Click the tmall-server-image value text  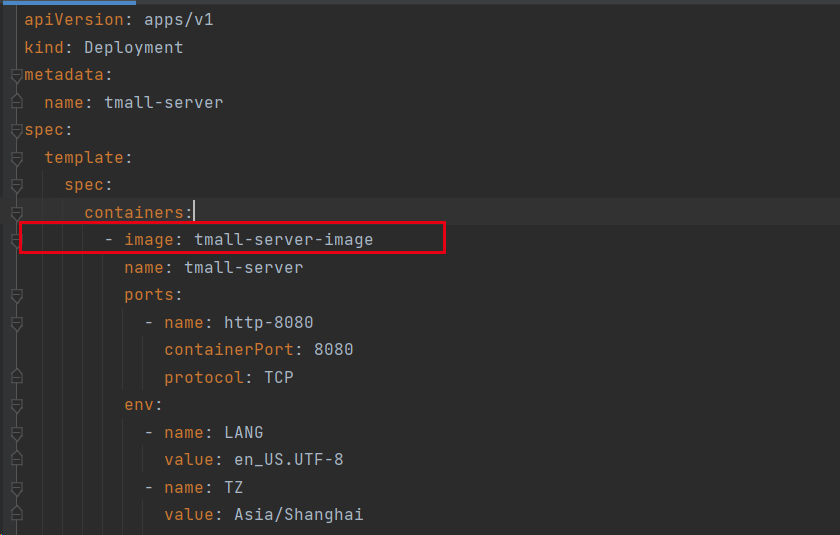(283, 240)
